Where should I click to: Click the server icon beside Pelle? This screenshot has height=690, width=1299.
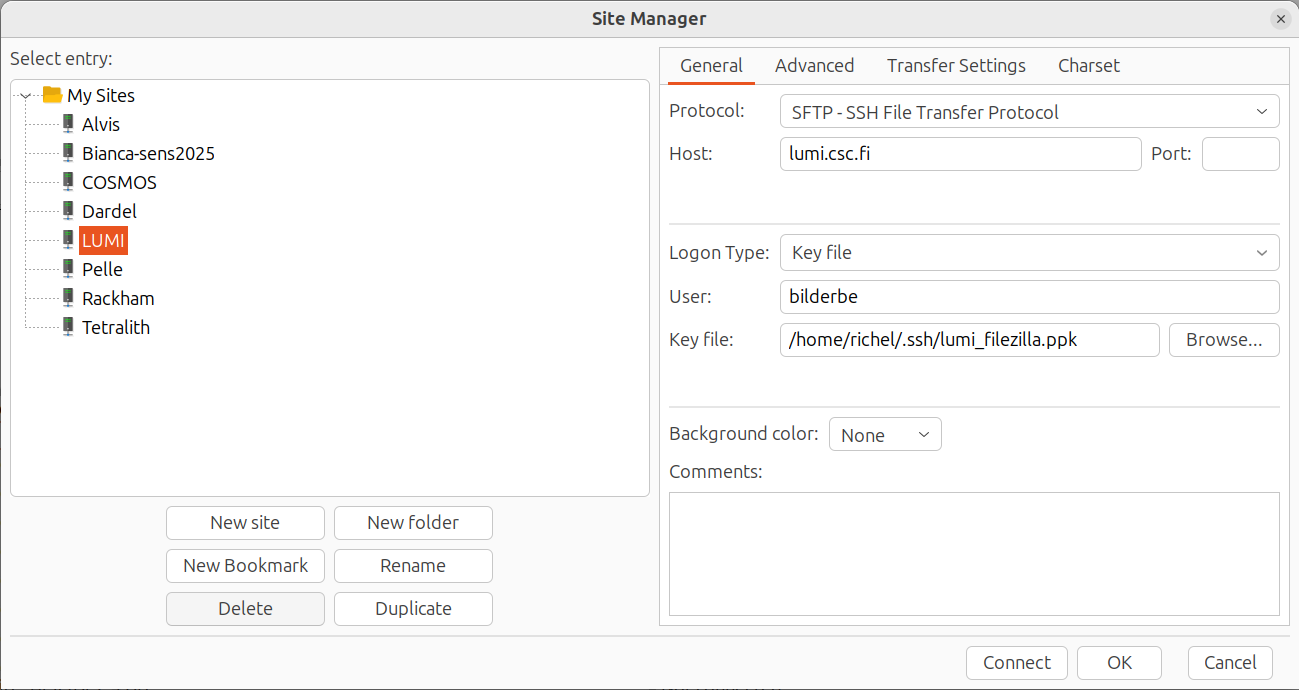(x=67, y=269)
